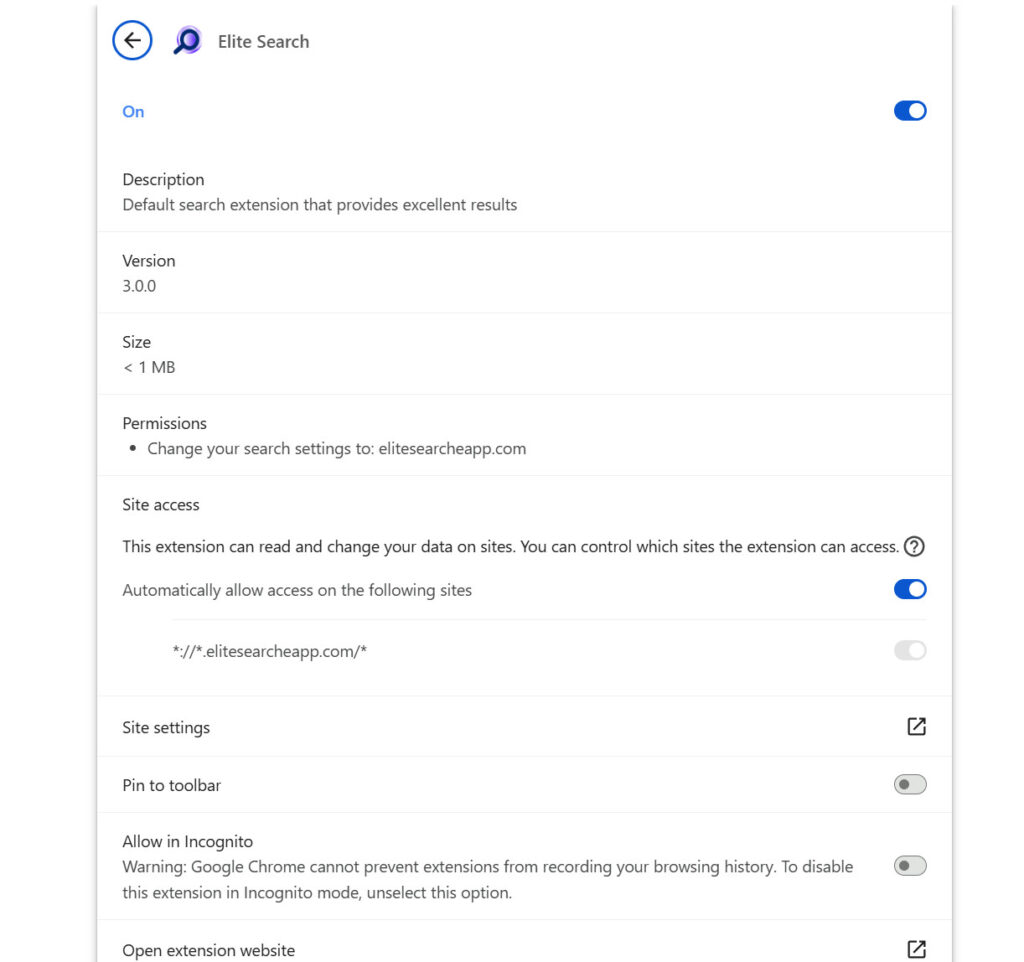The width and height of the screenshot is (1024, 962).
Task: Click the '< 1 MB' size value
Action: [149, 368]
